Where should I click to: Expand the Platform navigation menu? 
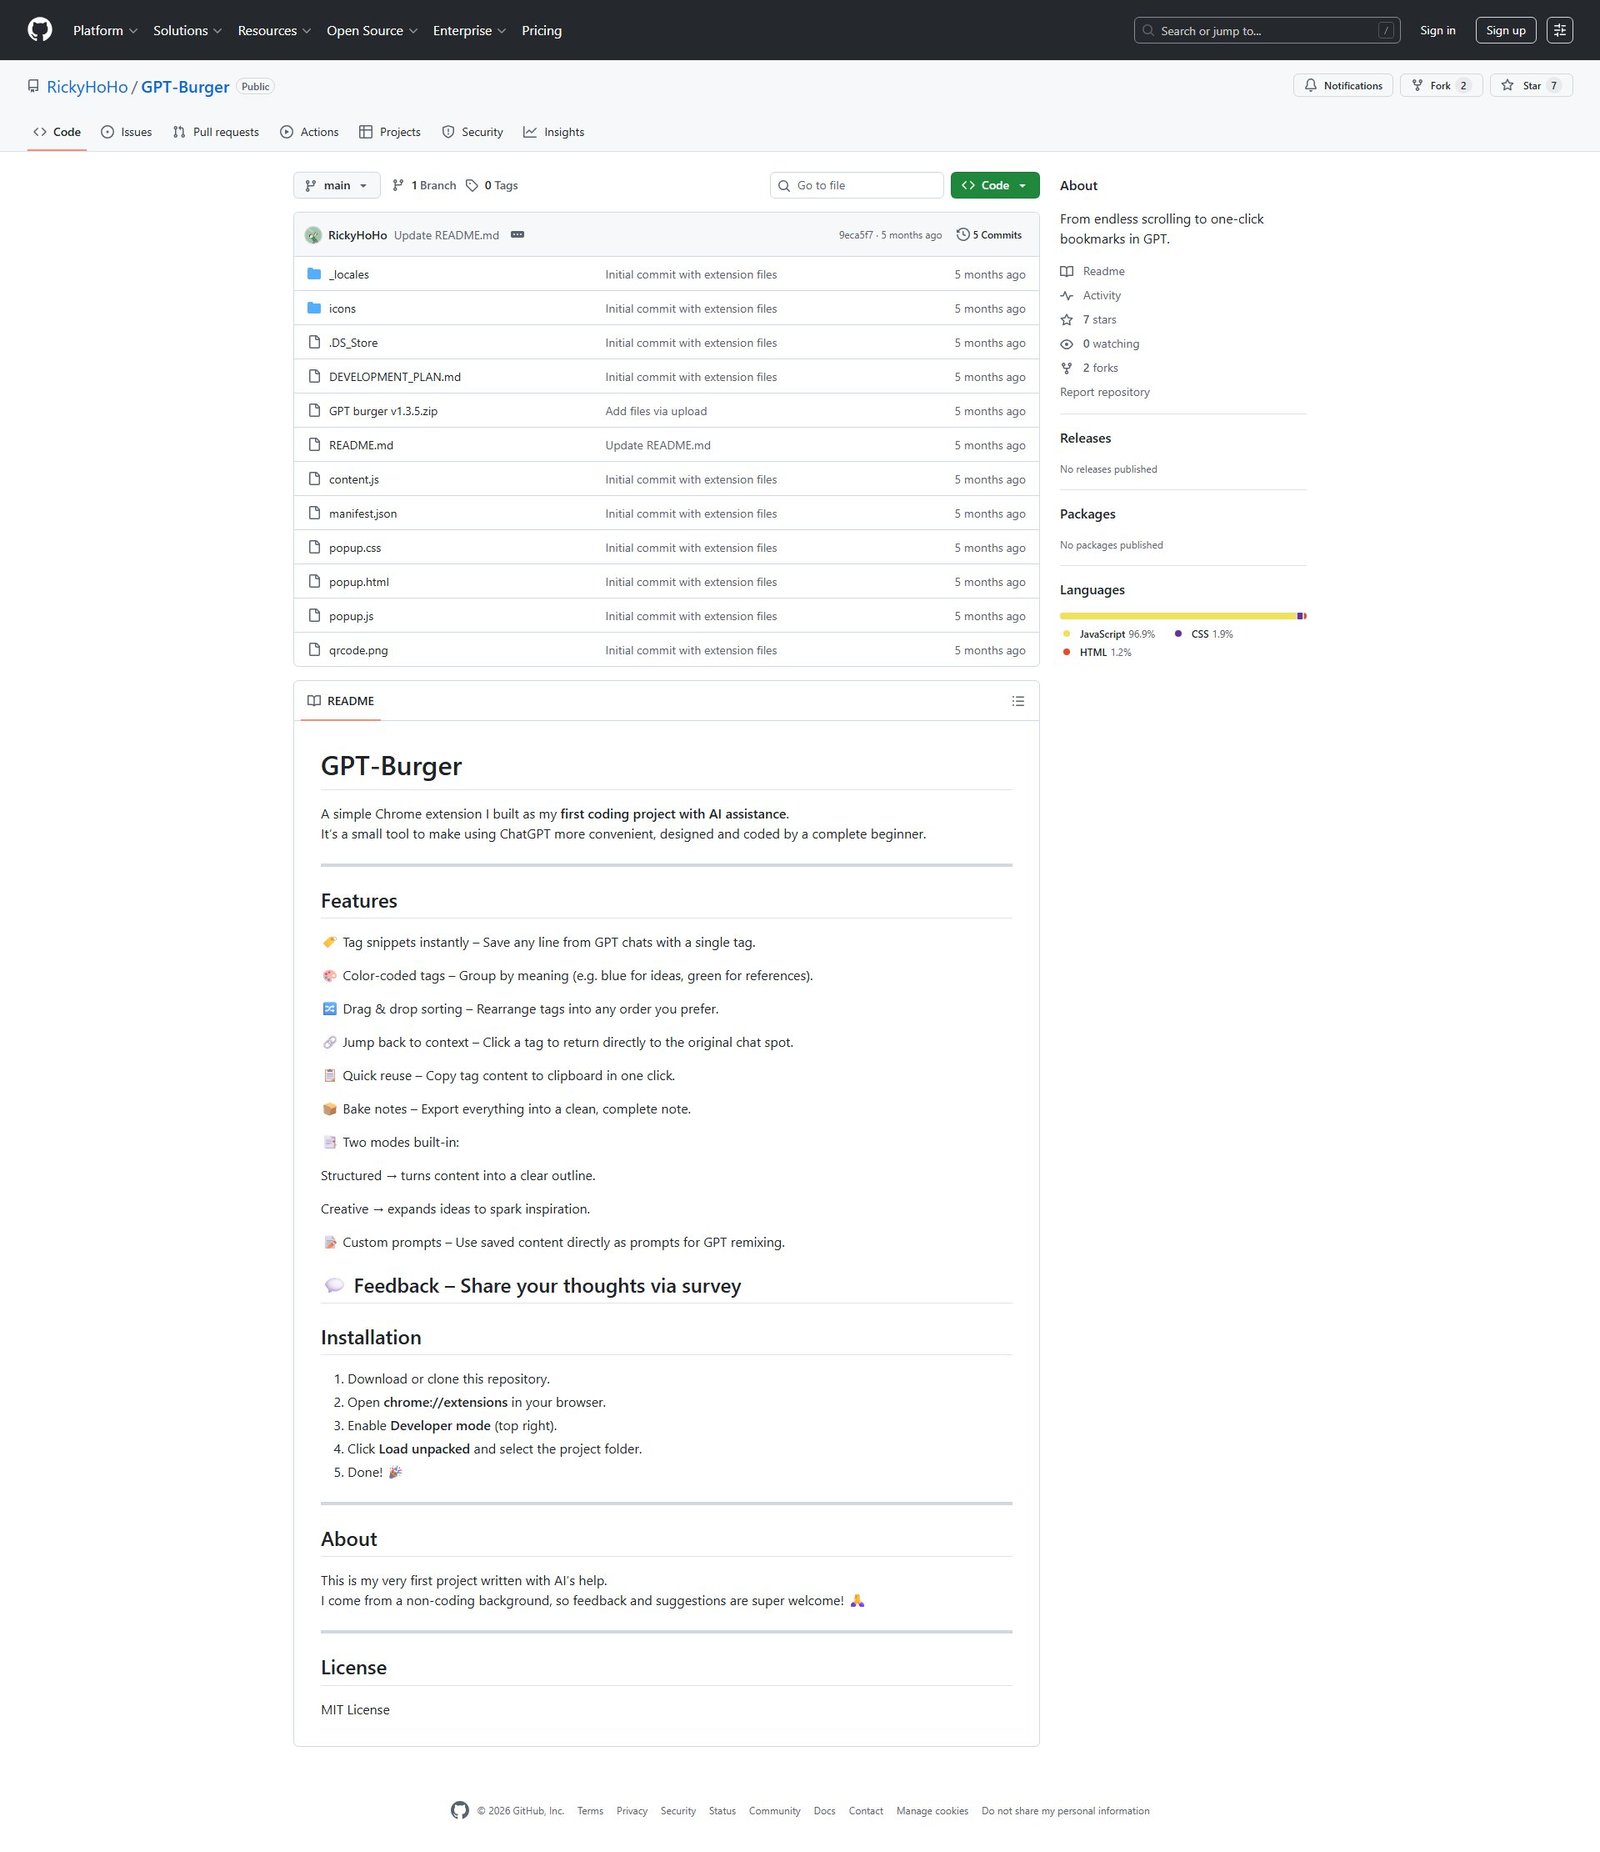(105, 31)
